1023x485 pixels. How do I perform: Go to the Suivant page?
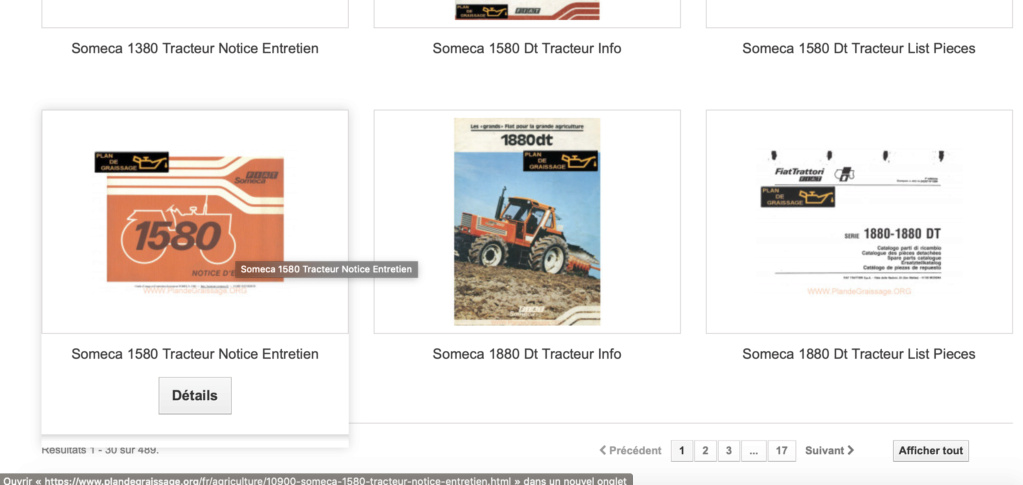(830, 450)
